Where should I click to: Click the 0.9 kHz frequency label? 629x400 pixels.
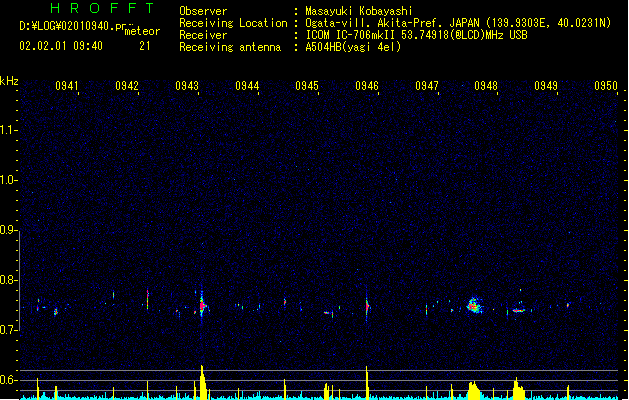tap(8, 230)
